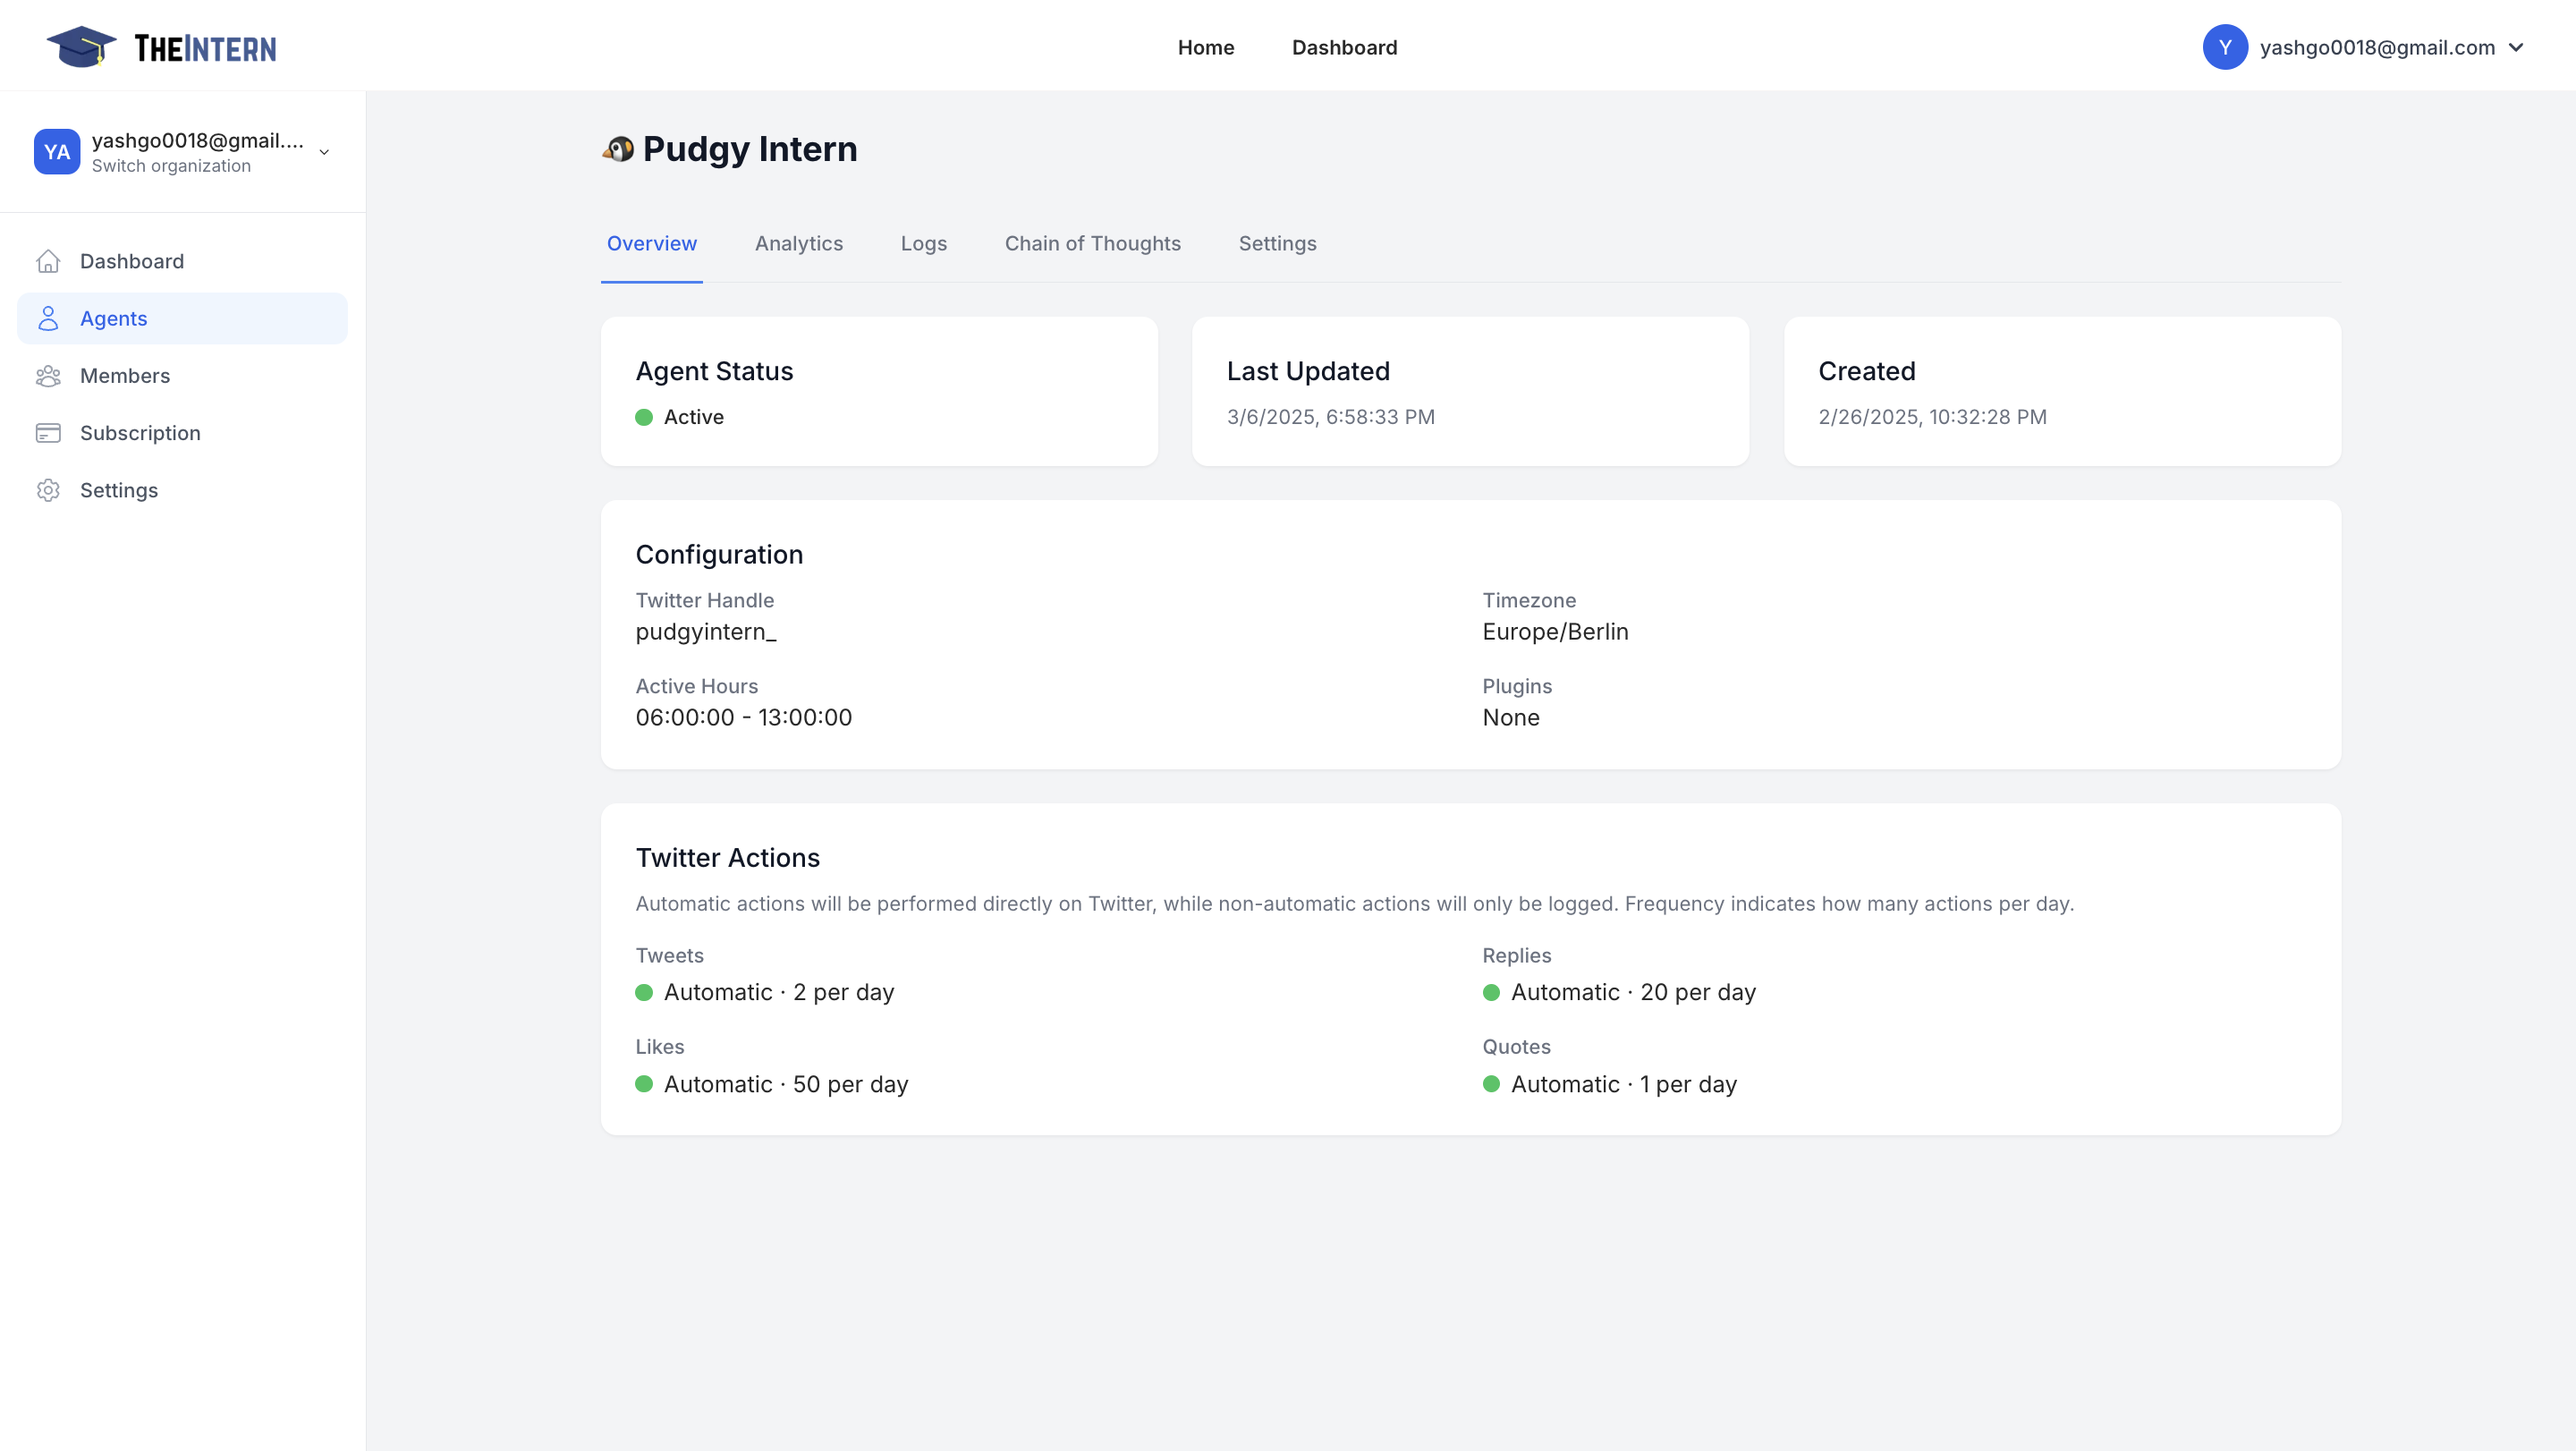Click Dashboard in the top navigation
2576x1451 pixels.
pyautogui.click(x=1344, y=47)
